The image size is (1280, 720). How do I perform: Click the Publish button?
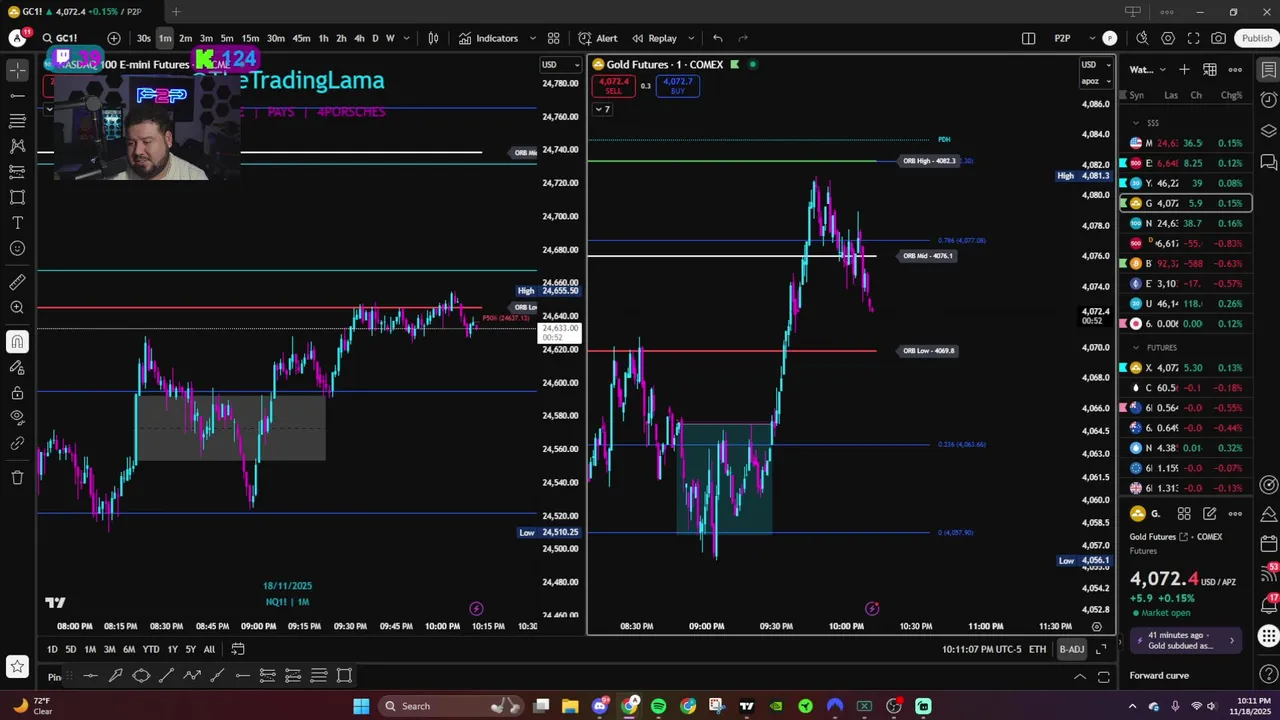click(x=1256, y=38)
